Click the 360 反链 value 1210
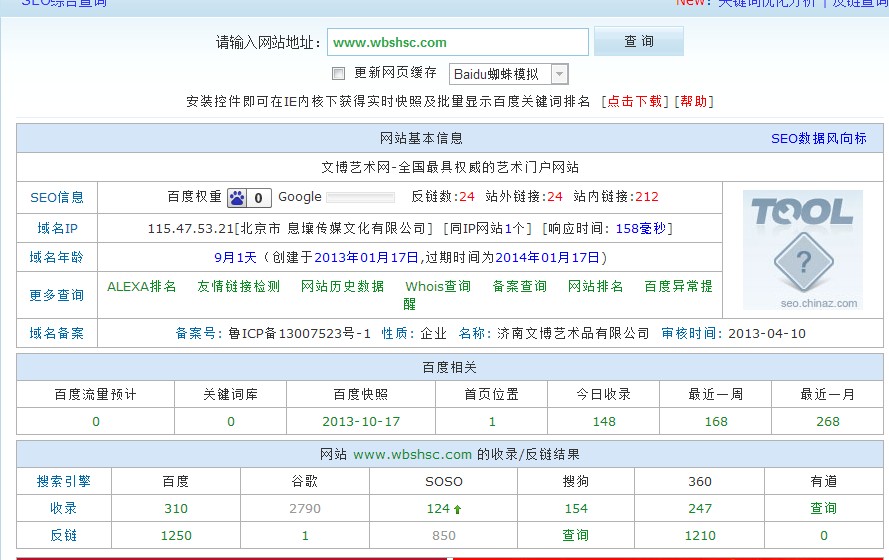 point(700,536)
